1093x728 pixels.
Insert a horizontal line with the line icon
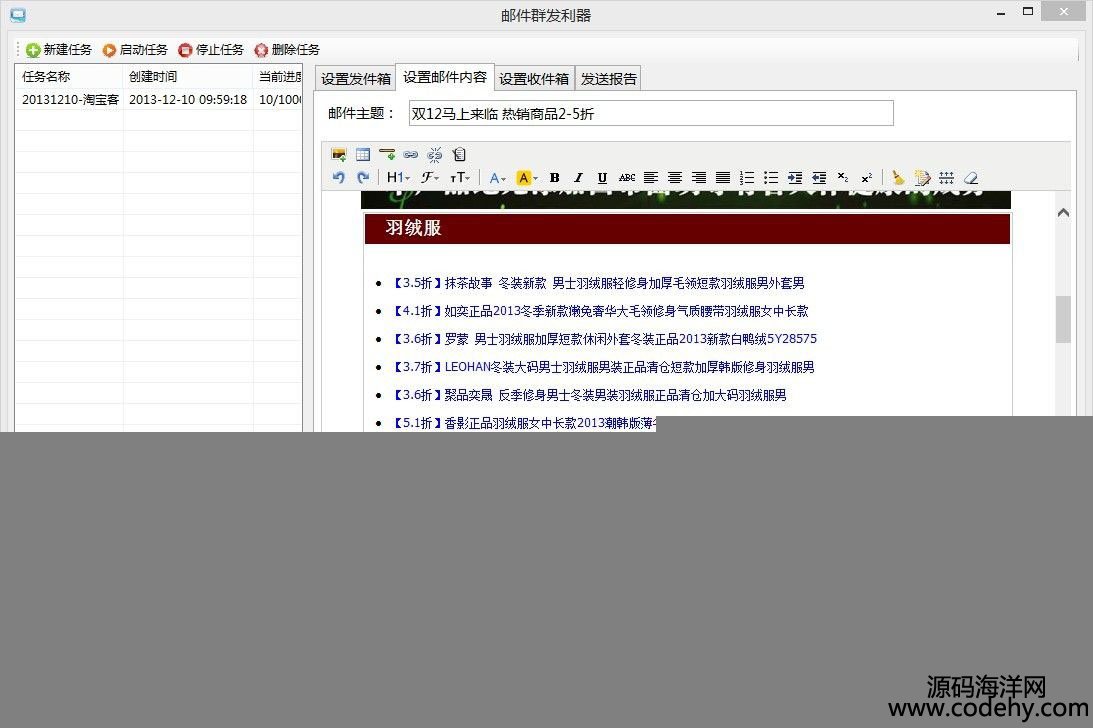387,154
